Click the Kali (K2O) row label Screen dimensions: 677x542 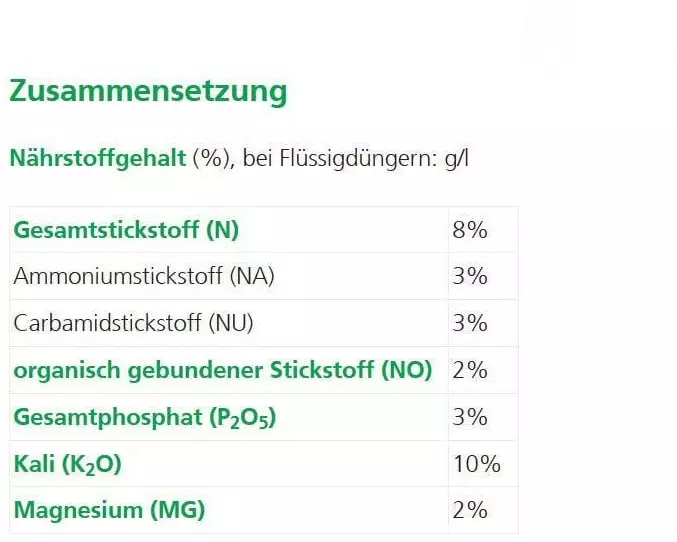click(68, 464)
